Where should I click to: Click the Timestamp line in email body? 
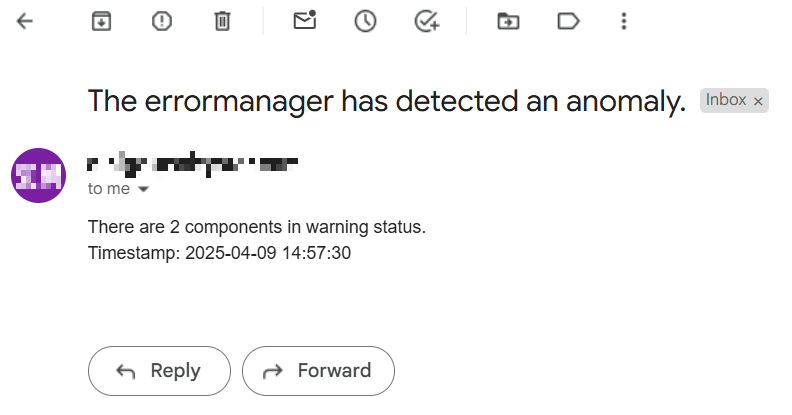pyautogui.click(x=219, y=253)
